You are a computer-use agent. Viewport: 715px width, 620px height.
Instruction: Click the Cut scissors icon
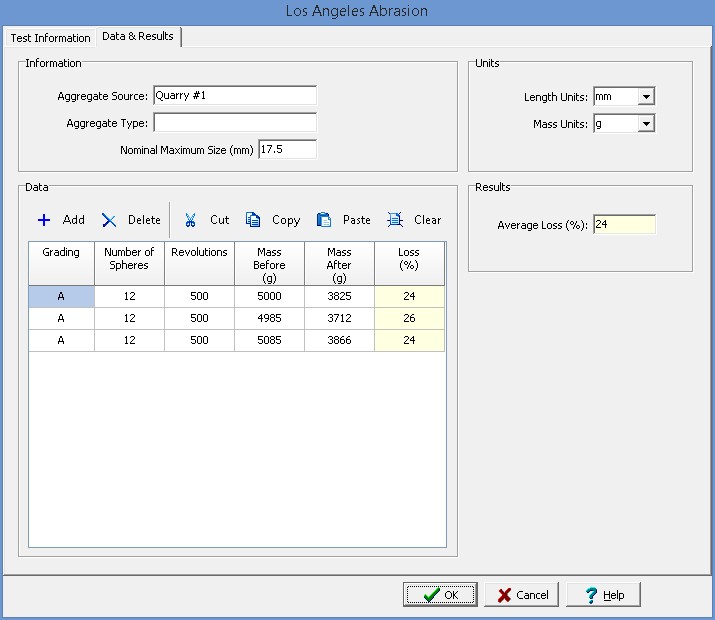[190, 220]
